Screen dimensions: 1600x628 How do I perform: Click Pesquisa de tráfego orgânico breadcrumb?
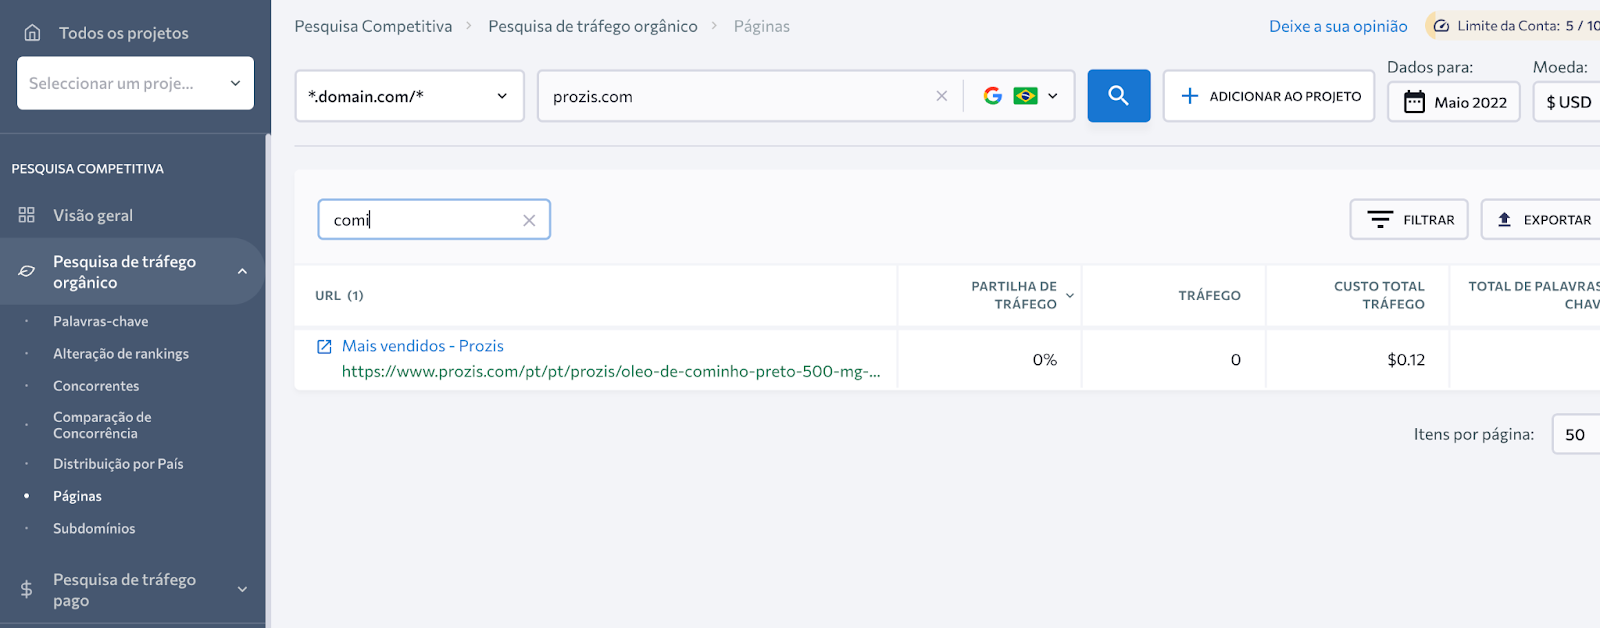(x=593, y=26)
